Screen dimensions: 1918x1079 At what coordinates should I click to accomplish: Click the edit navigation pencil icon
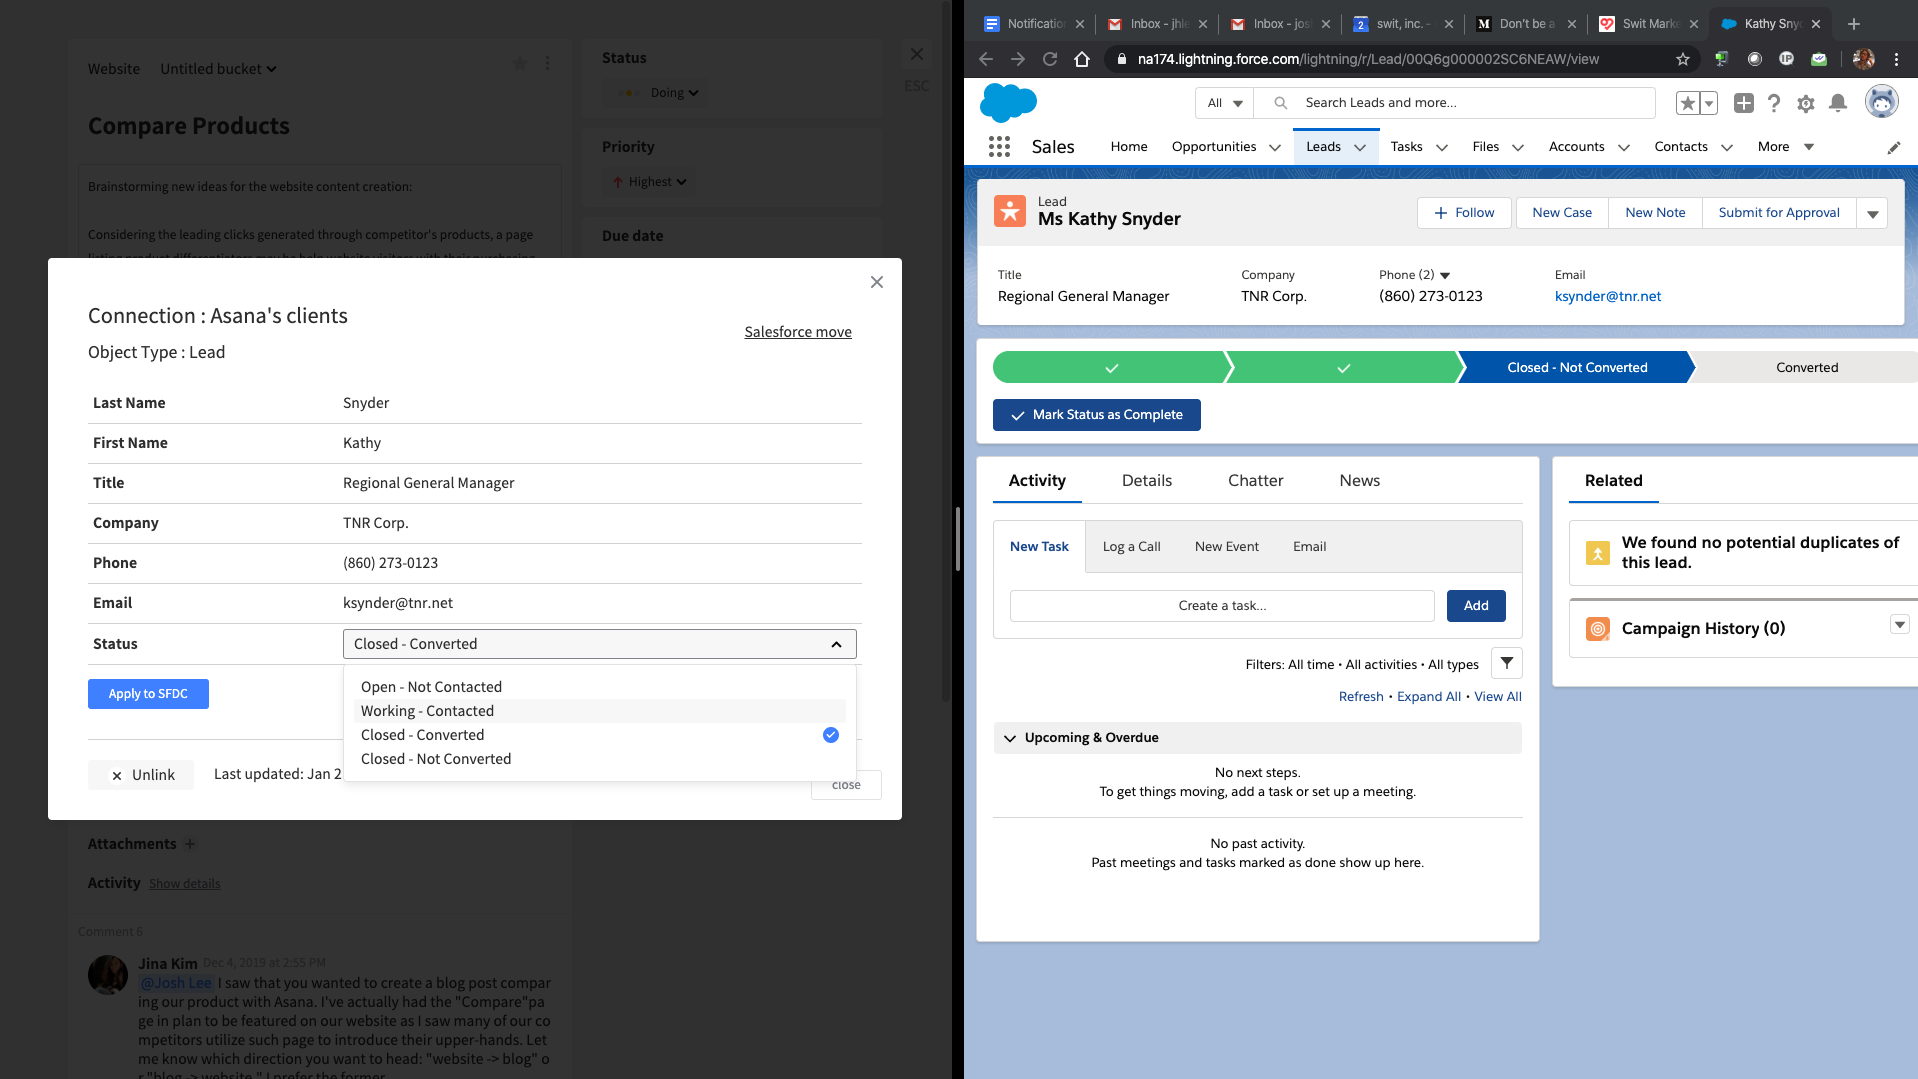pyautogui.click(x=1893, y=148)
